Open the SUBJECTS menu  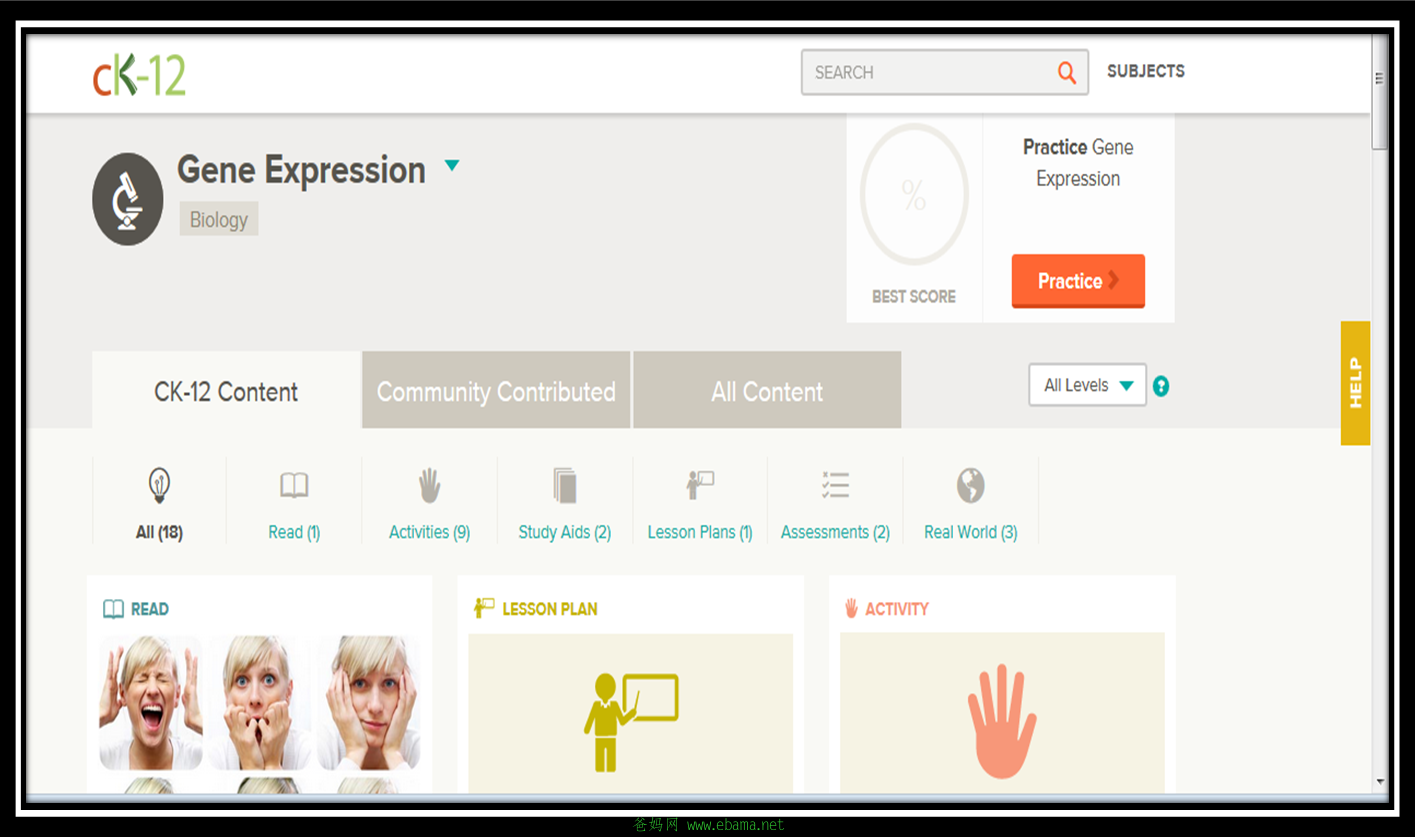(1146, 71)
